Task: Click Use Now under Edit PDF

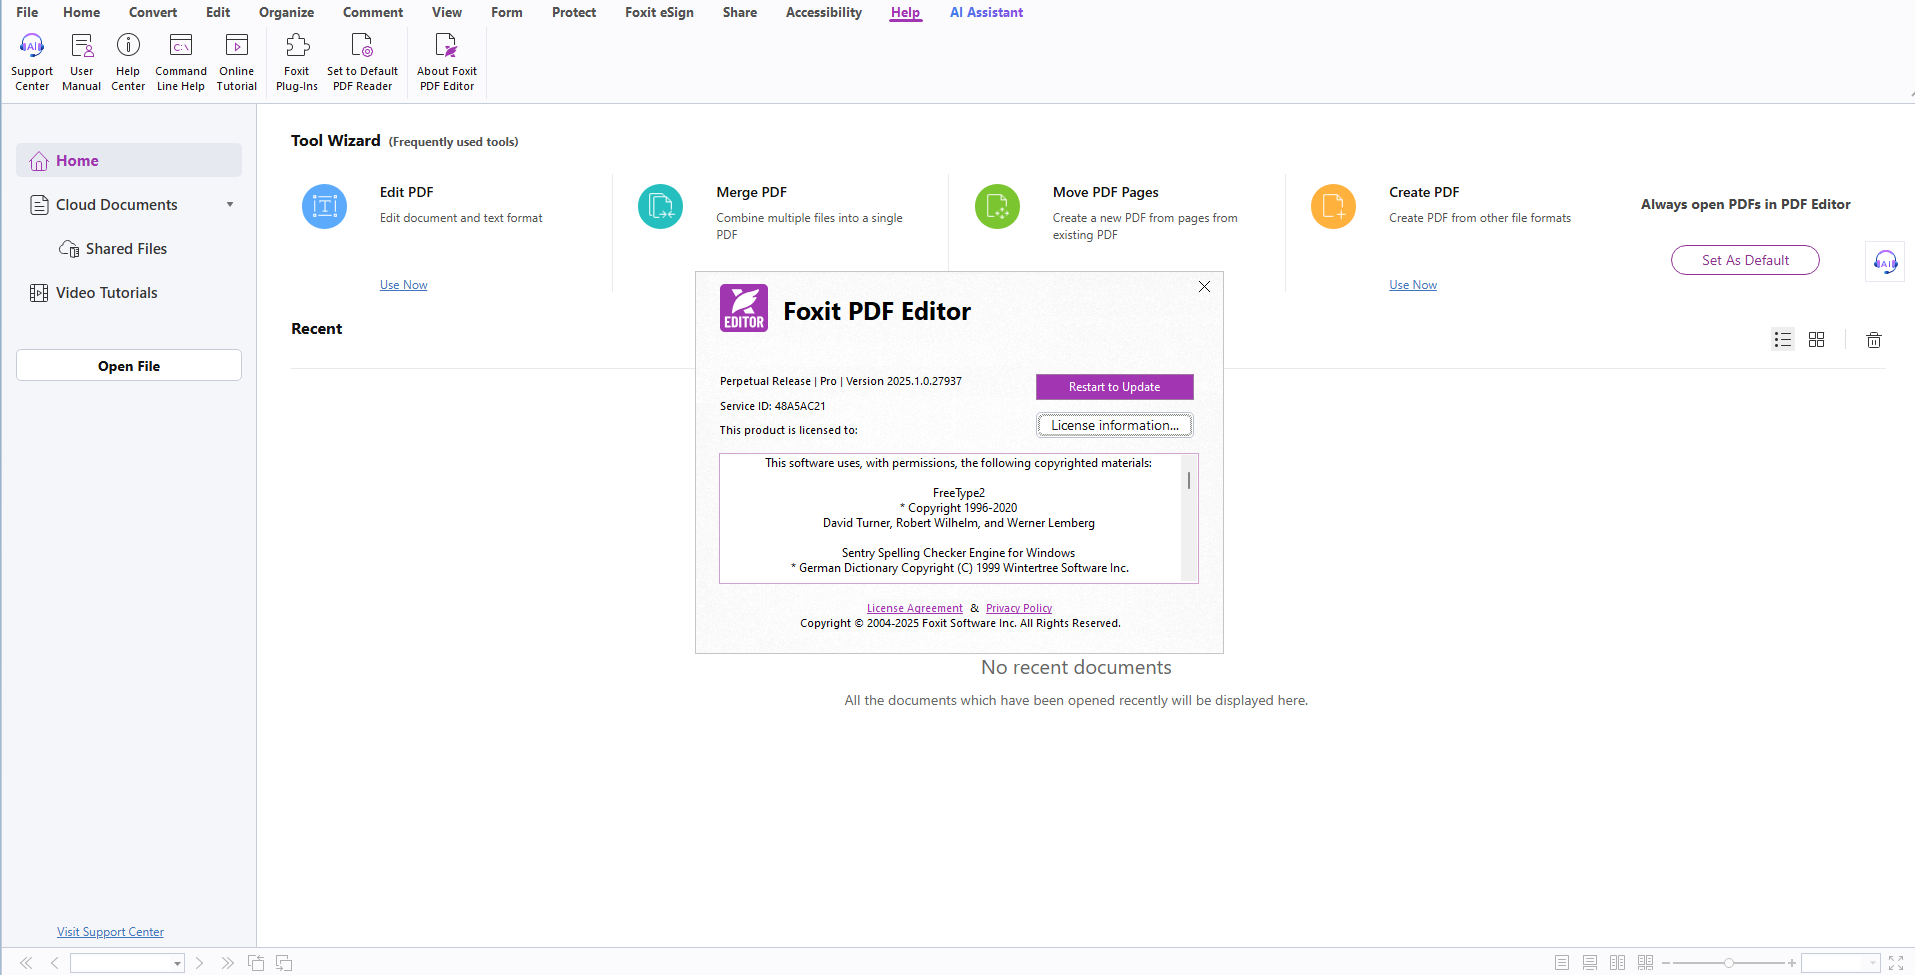Action: click(x=403, y=285)
